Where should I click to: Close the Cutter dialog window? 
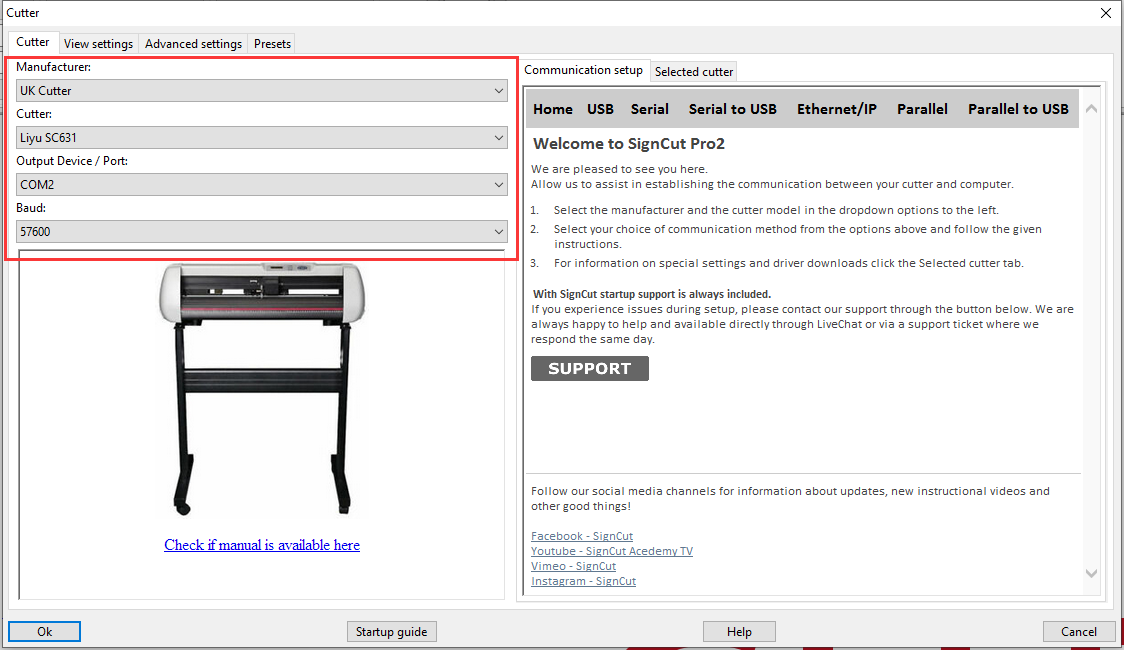tap(1106, 13)
